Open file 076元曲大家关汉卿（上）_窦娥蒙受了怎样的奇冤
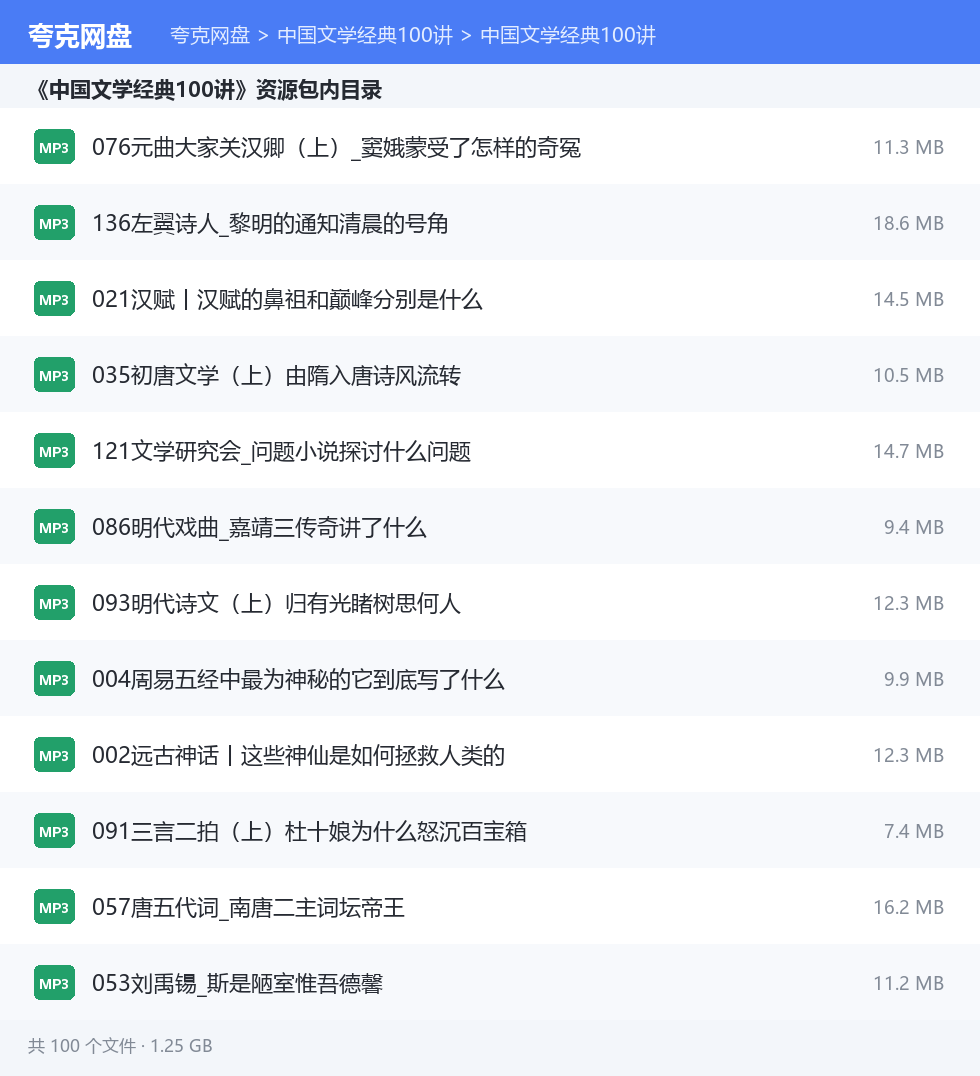The image size is (980, 1076). coord(336,148)
